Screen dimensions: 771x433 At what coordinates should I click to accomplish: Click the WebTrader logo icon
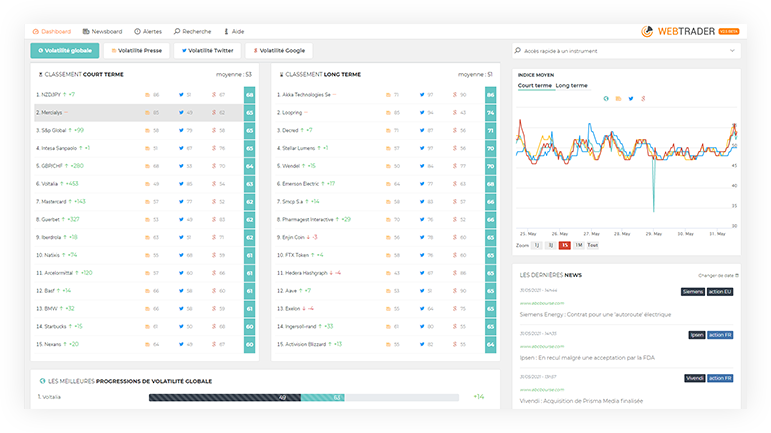(x=647, y=31)
